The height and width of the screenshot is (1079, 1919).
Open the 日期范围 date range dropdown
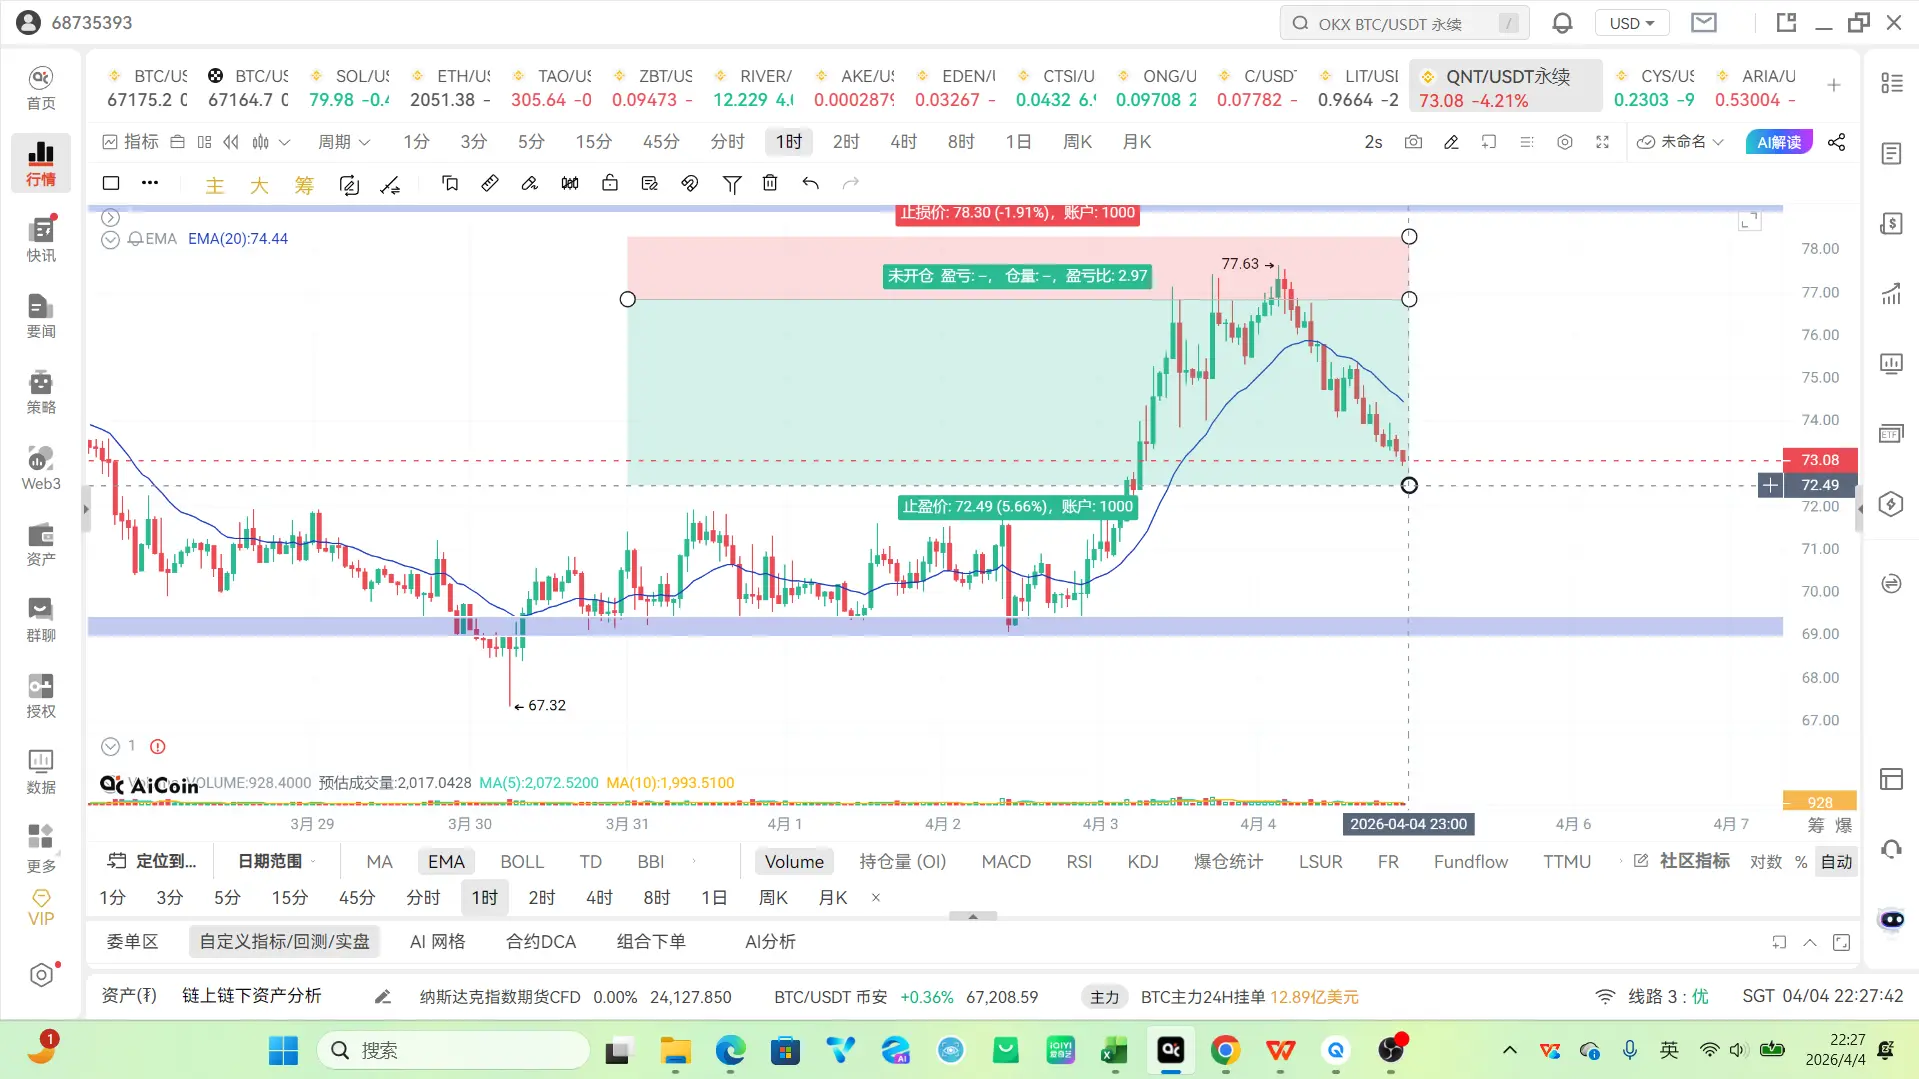pyautogui.click(x=276, y=861)
